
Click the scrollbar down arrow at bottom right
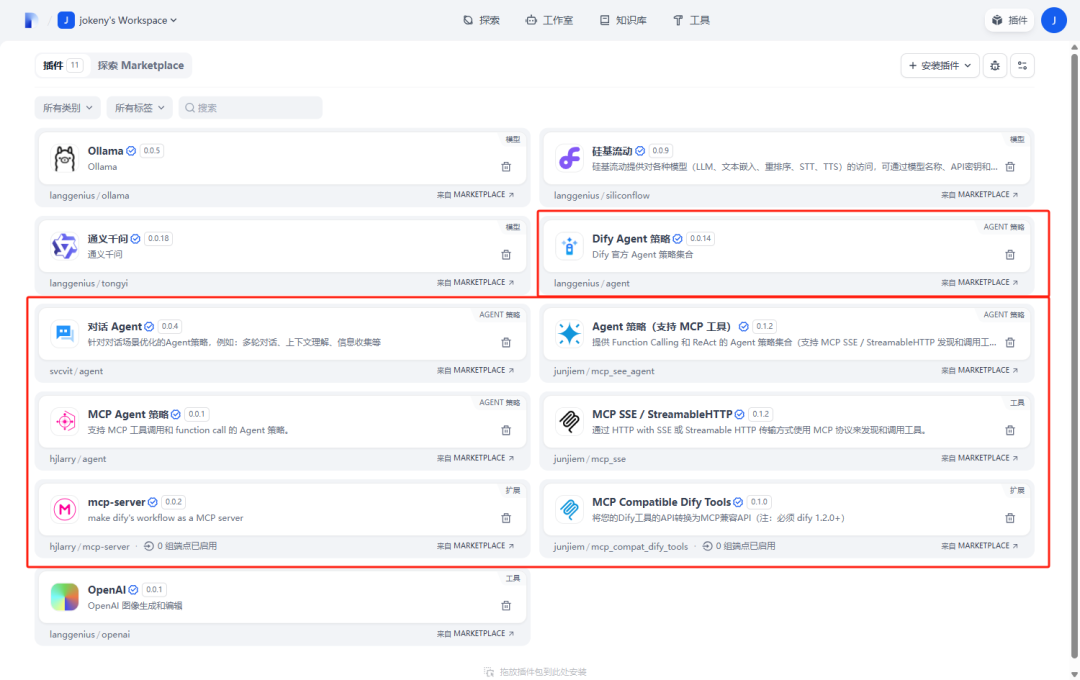[x=1074, y=674]
